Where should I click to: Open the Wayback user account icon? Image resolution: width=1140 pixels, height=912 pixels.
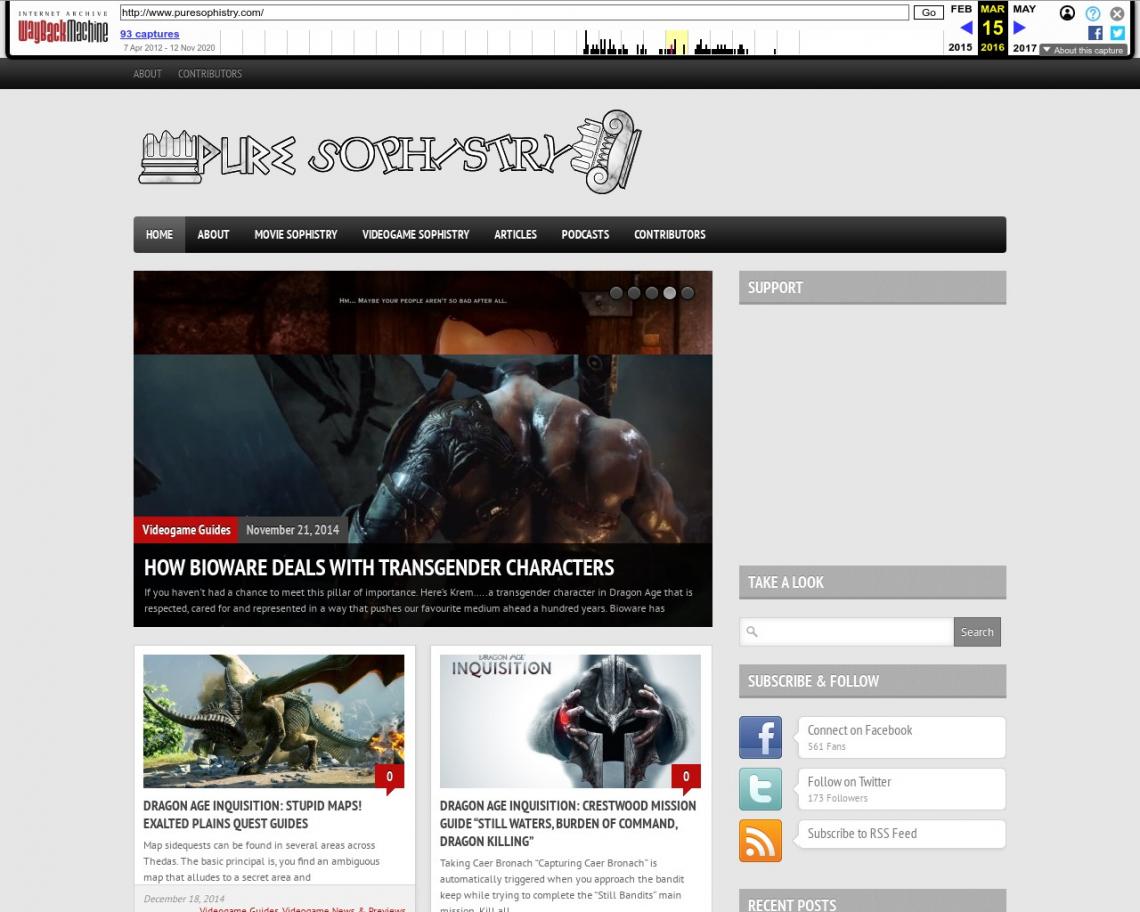pos(1067,13)
